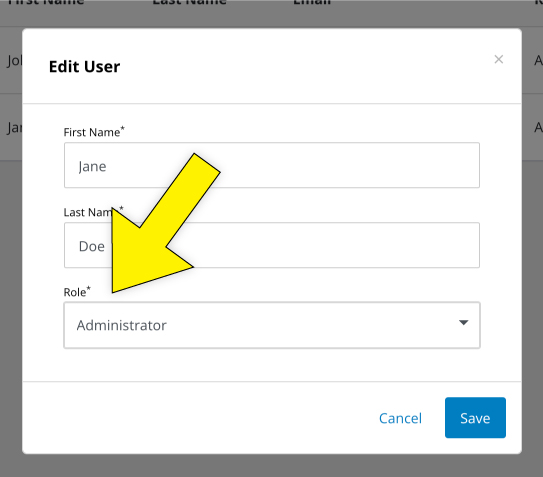Image resolution: width=543 pixels, height=477 pixels.
Task: Click the Role dropdown arrow
Action: pyautogui.click(x=463, y=323)
